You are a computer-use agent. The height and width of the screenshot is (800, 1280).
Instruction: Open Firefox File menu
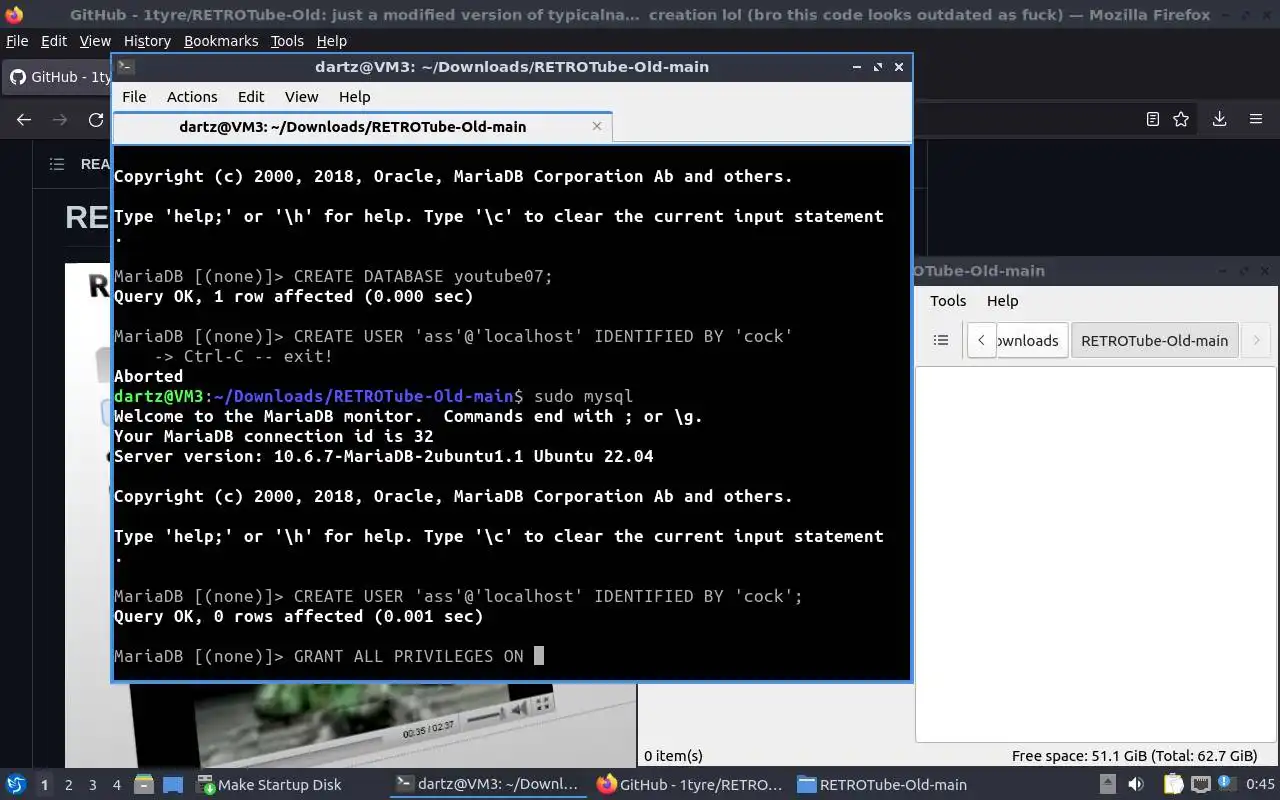pos(17,41)
